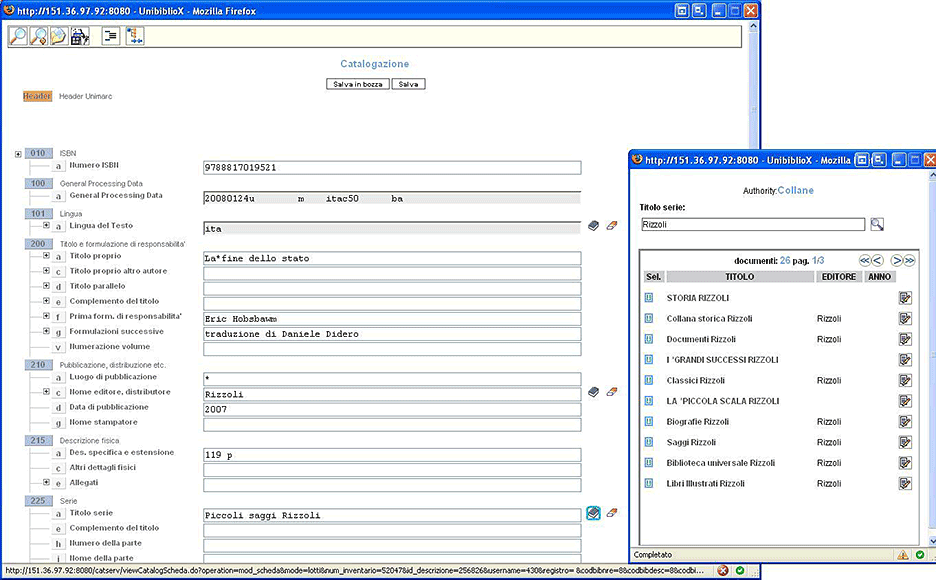Screen dimensions: 936x580
Task: Click into the Des. specifica e estensione field
Action: click(x=392, y=455)
